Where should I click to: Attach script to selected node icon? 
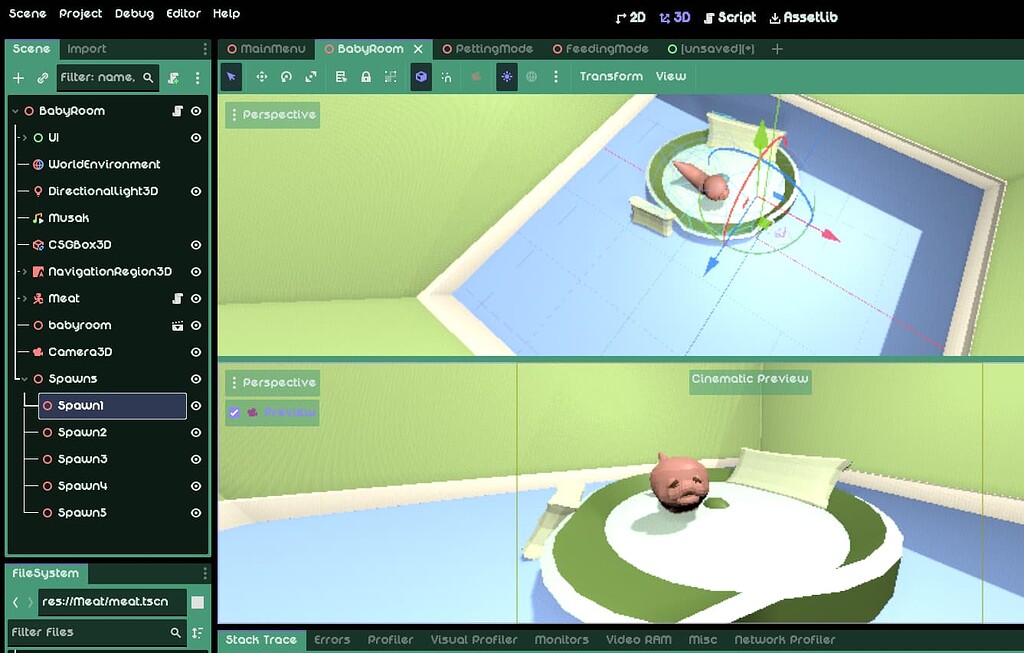pos(173,78)
